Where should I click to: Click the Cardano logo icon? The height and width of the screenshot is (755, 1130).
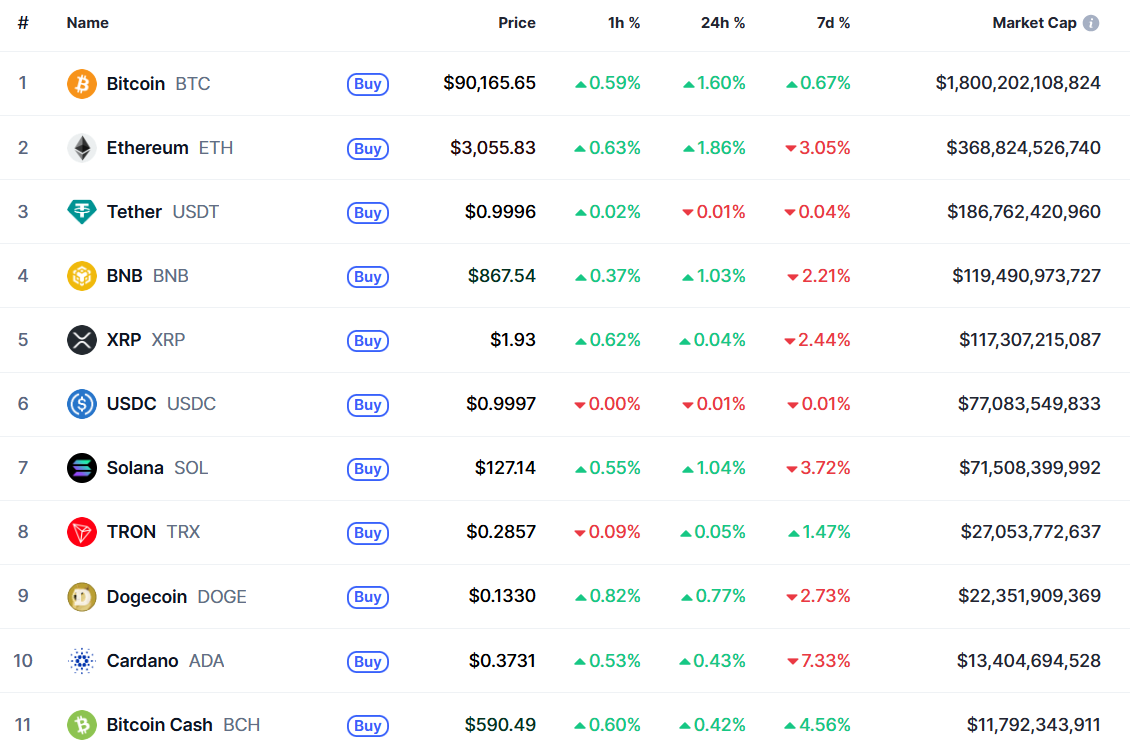(x=82, y=661)
